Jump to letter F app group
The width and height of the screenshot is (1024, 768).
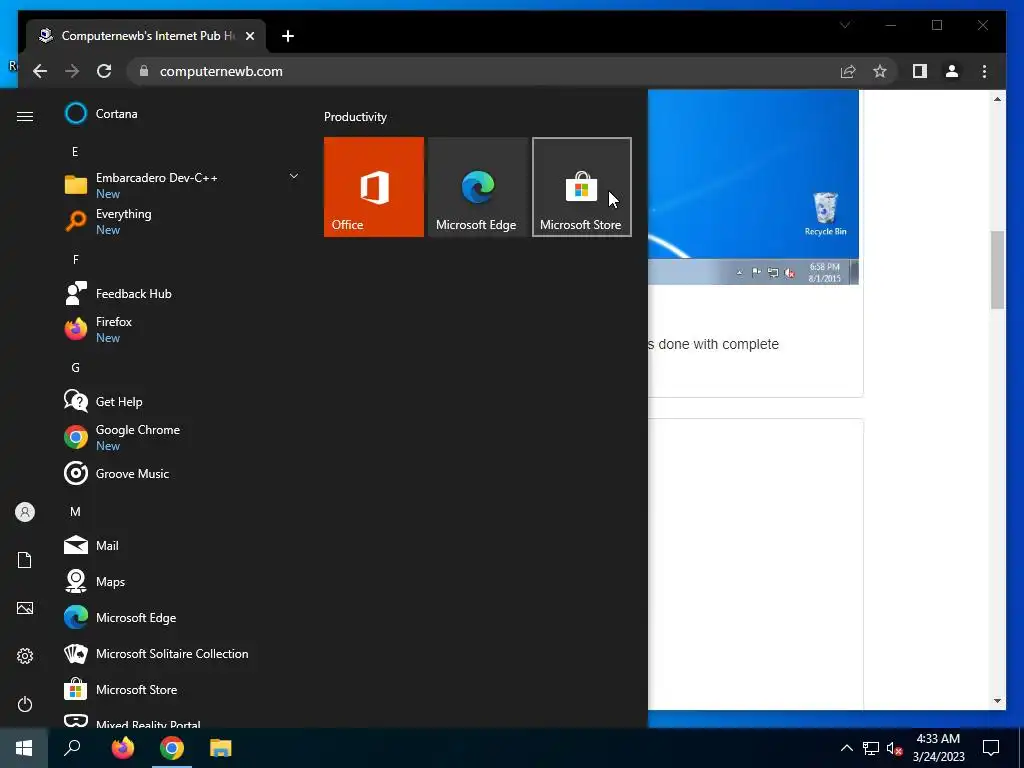click(75, 260)
